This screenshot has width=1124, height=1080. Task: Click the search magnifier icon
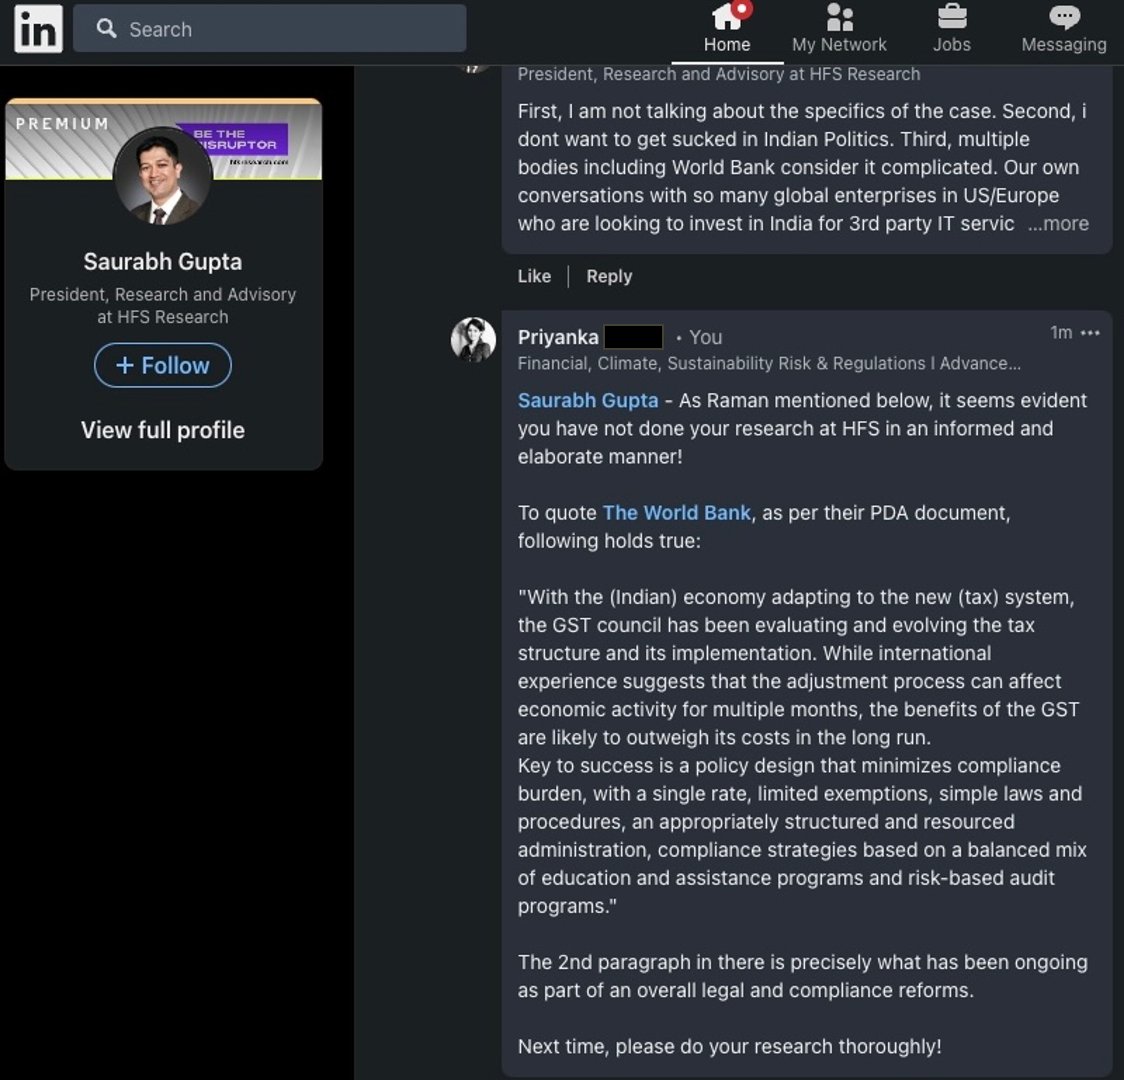tap(106, 28)
